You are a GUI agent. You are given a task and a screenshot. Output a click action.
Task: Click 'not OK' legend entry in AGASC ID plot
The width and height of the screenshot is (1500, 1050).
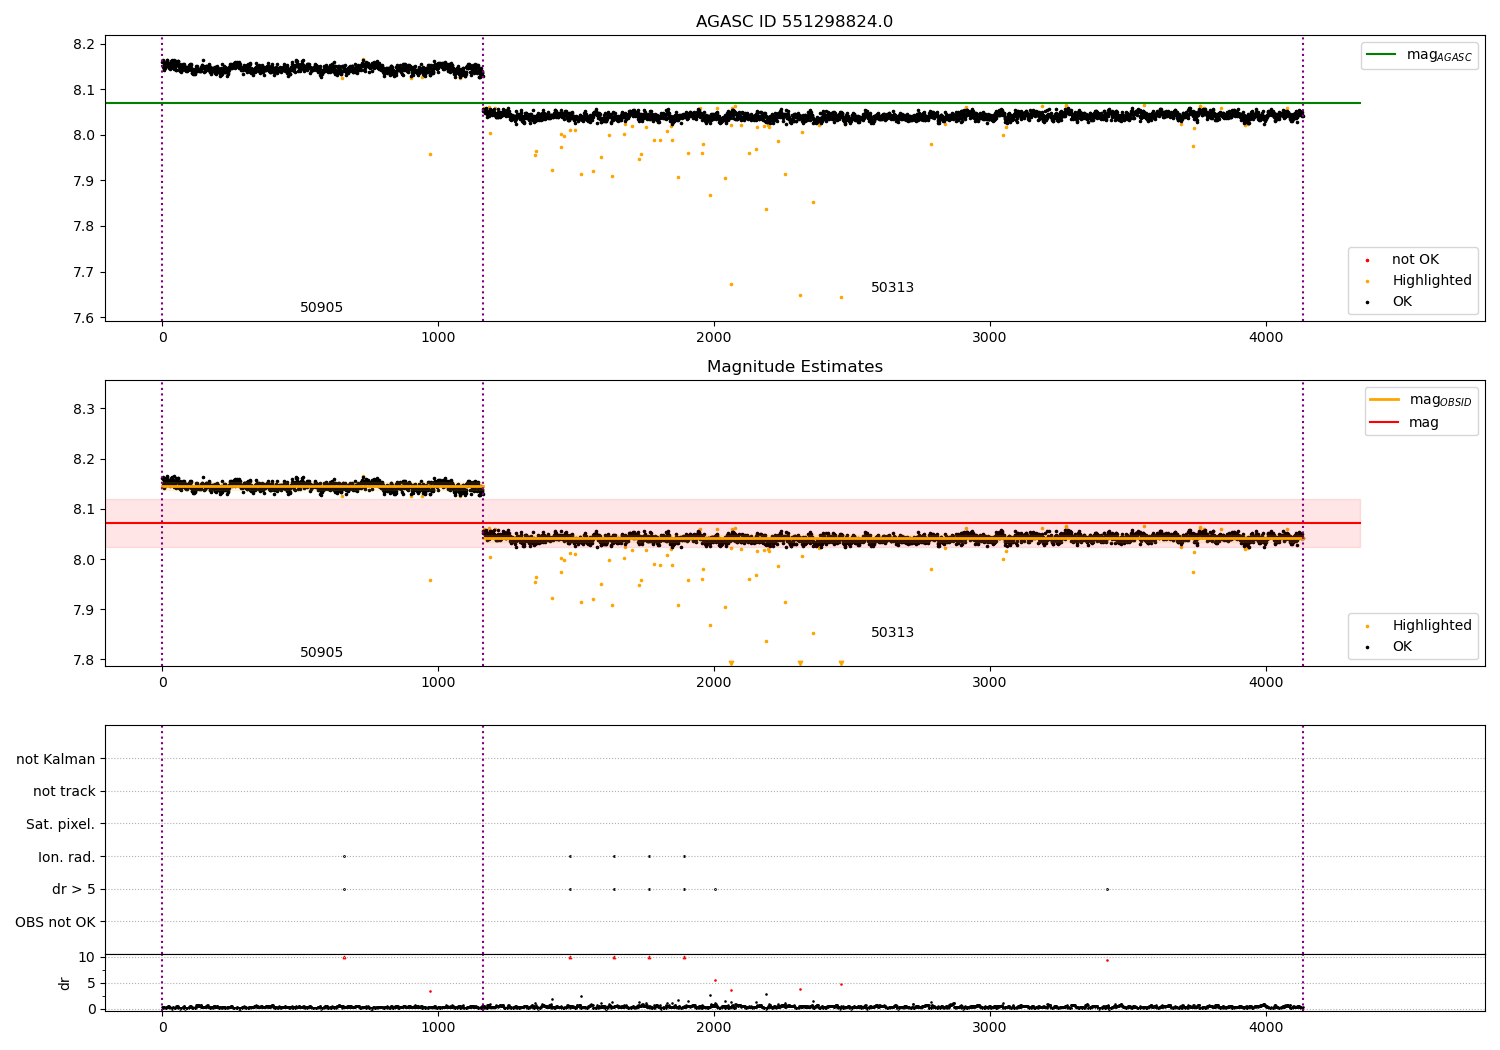tap(1415, 260)
